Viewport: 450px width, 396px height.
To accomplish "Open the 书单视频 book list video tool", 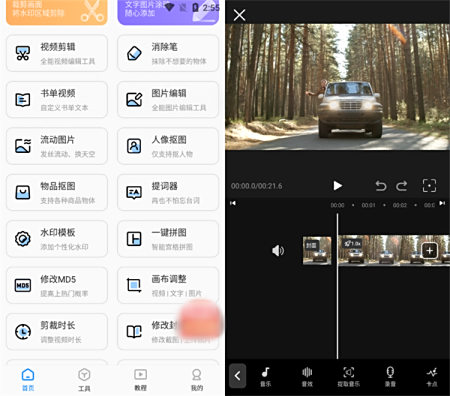I will coord(57,100).
